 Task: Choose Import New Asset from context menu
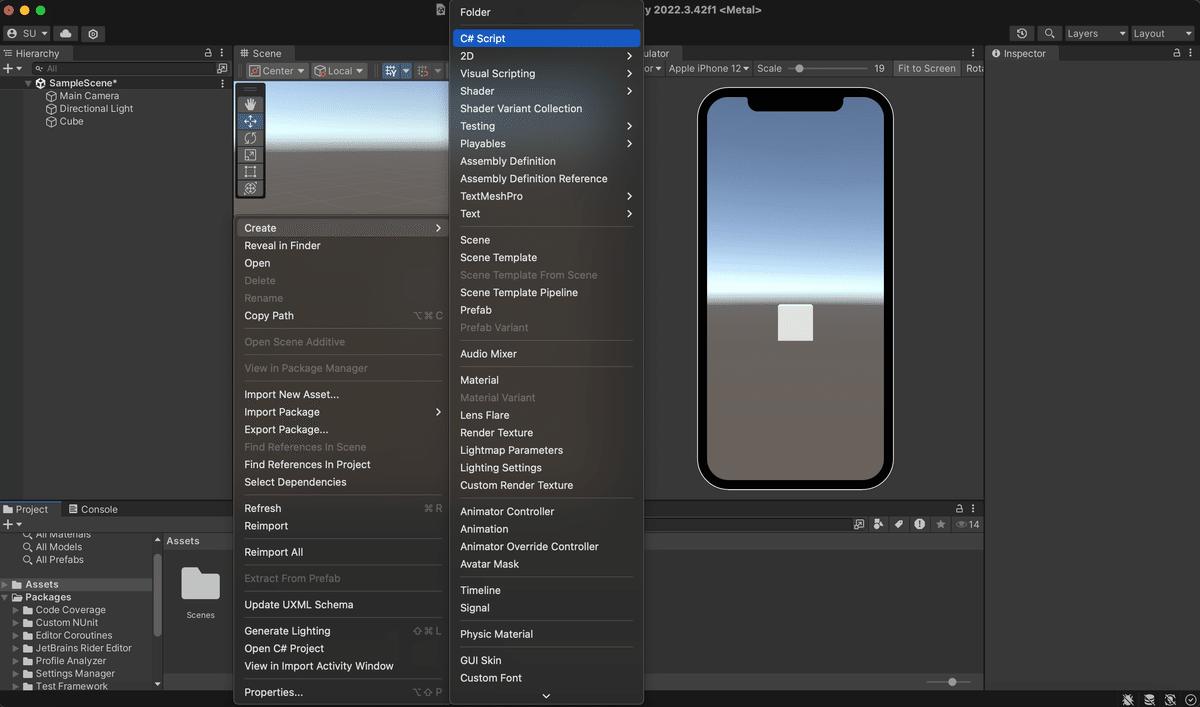(x=340, y=395)
